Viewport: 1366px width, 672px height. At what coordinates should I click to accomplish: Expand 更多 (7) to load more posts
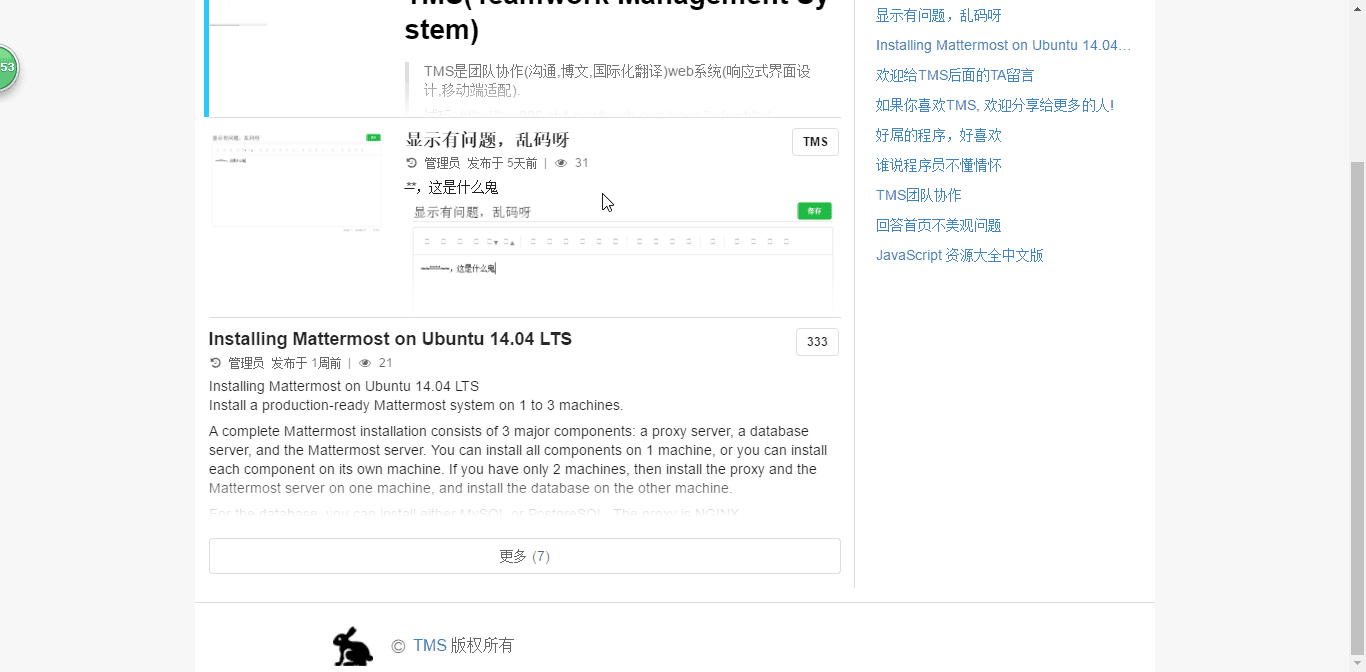coord(524,555)
